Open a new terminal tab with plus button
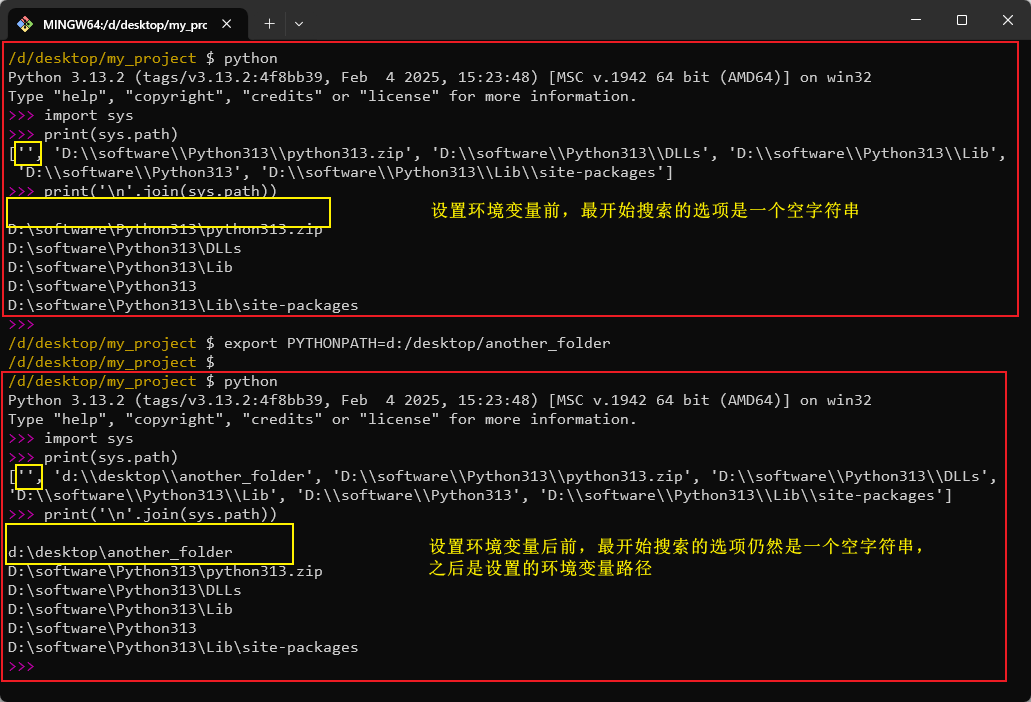The height and width of the screenshot is (702, 1031). click(269, 23)
